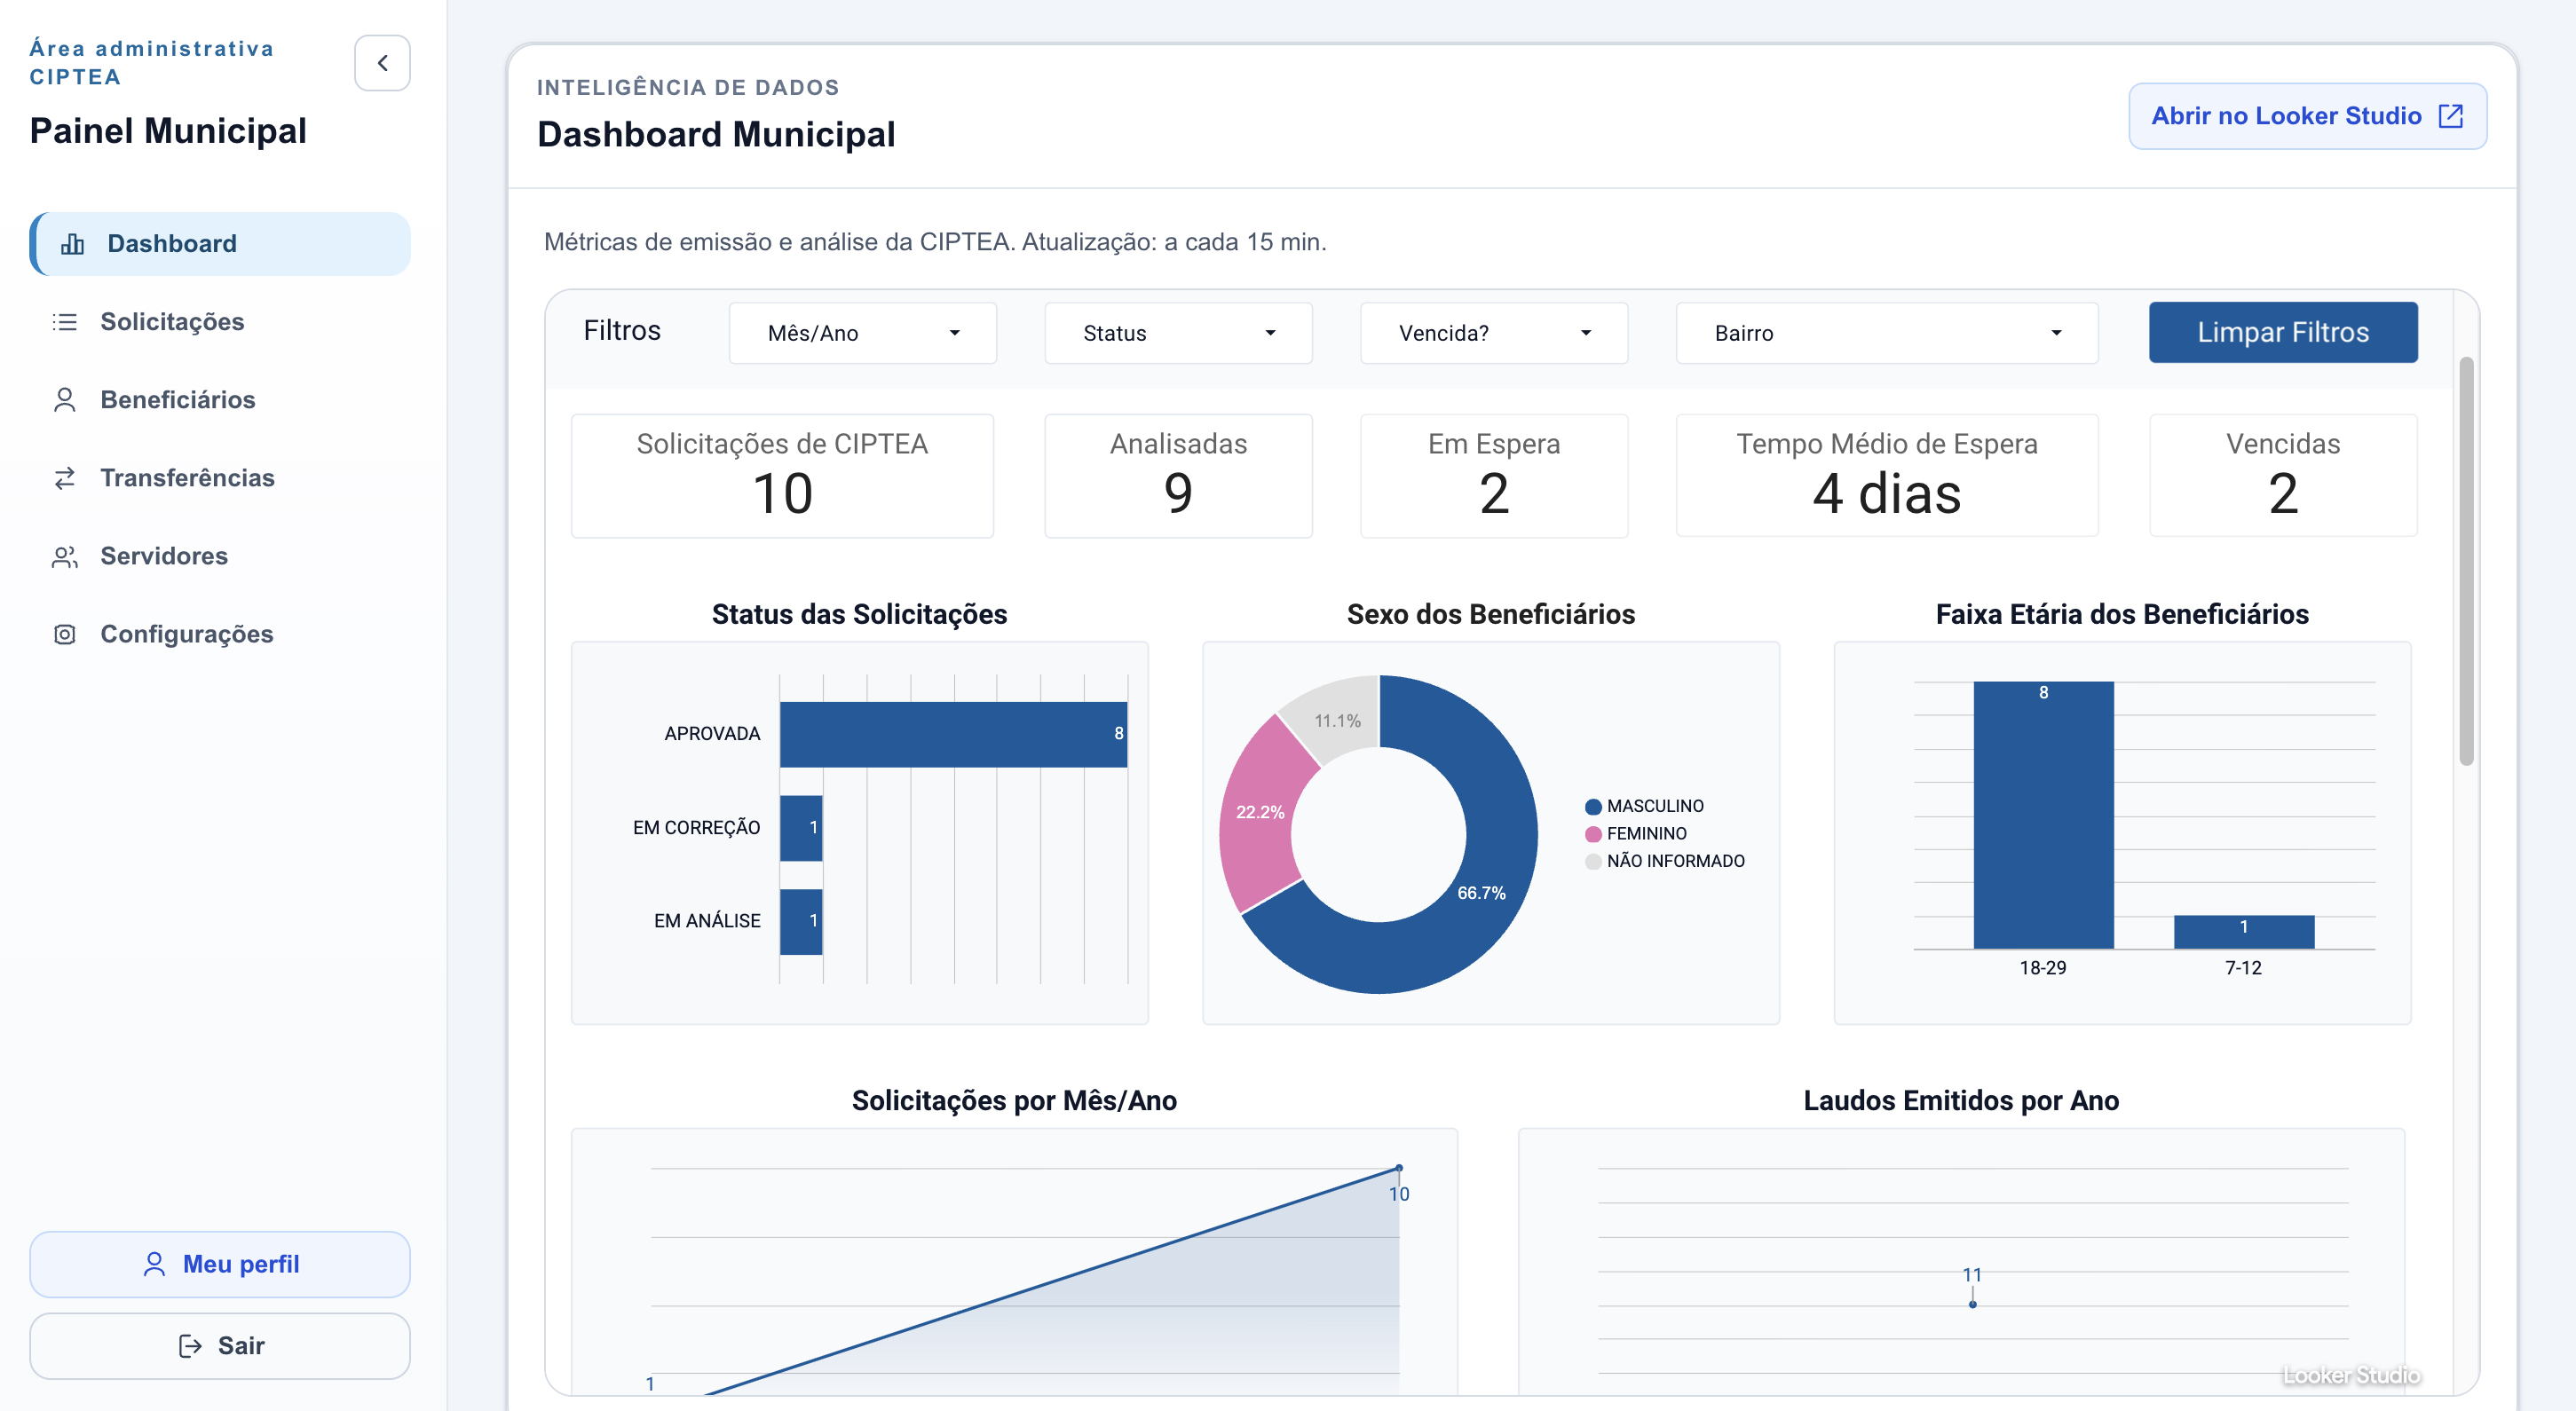
Task: Click the Beneficiários person icon
Action: (x=65, y=400)
